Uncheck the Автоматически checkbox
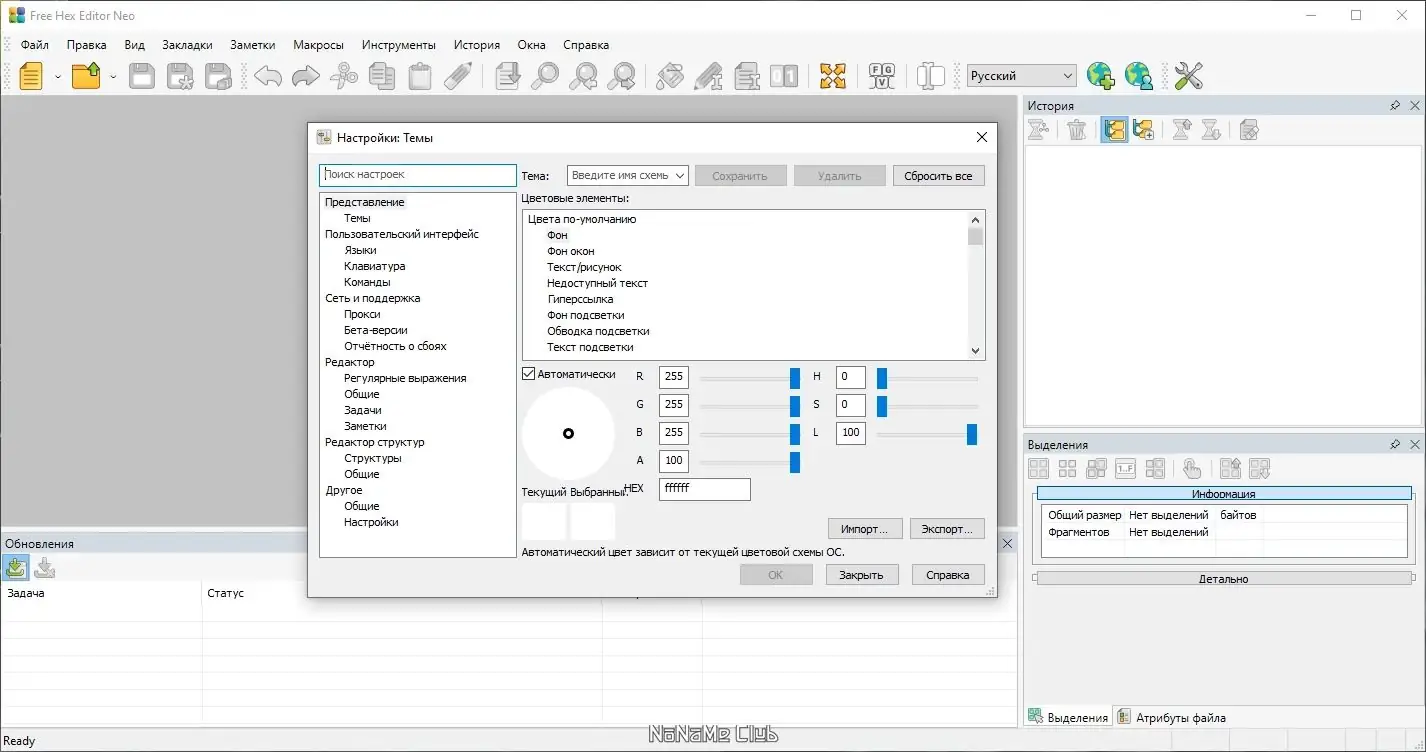The width and height of the screenshot is (1426, 752). point(529,374)
